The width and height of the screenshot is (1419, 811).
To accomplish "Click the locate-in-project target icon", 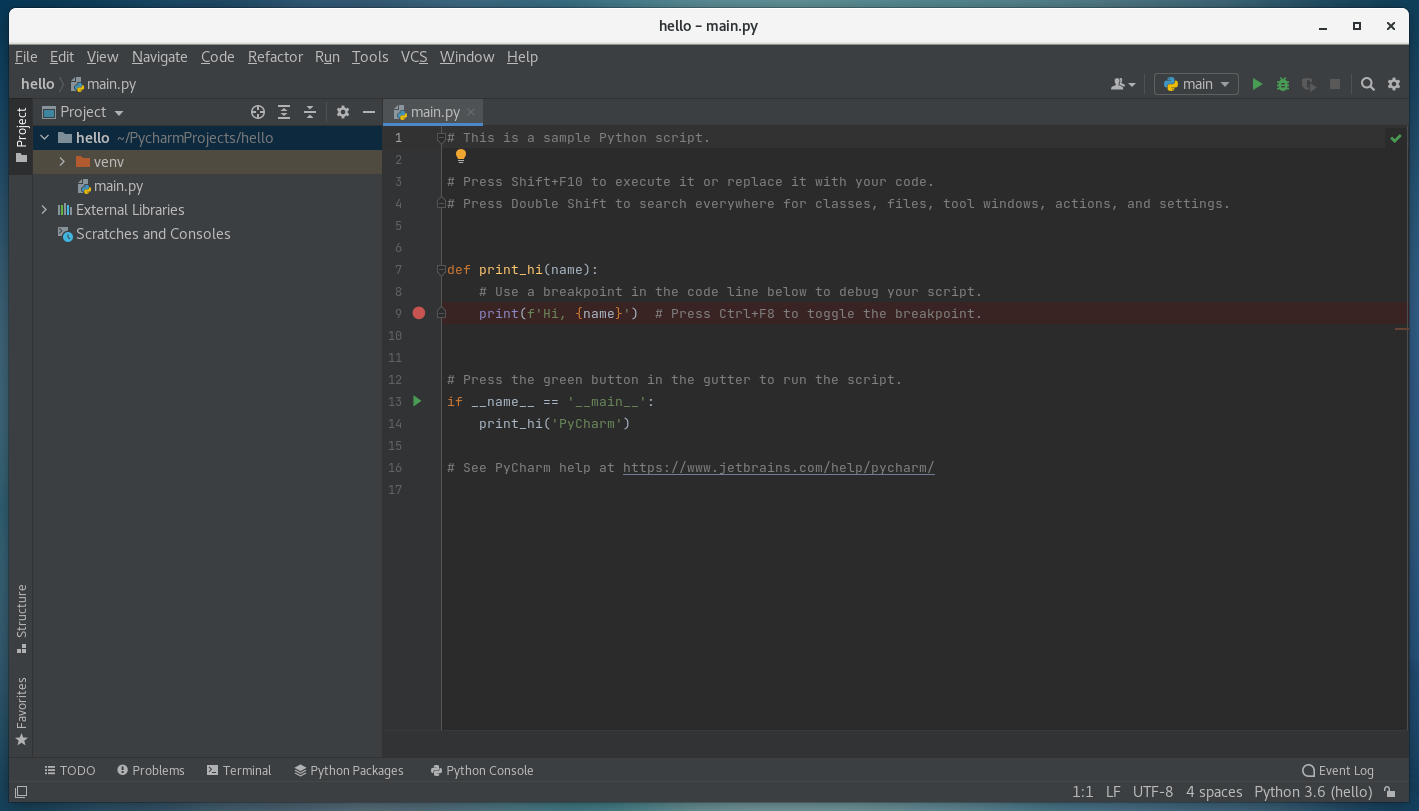I will pos(258,112).
